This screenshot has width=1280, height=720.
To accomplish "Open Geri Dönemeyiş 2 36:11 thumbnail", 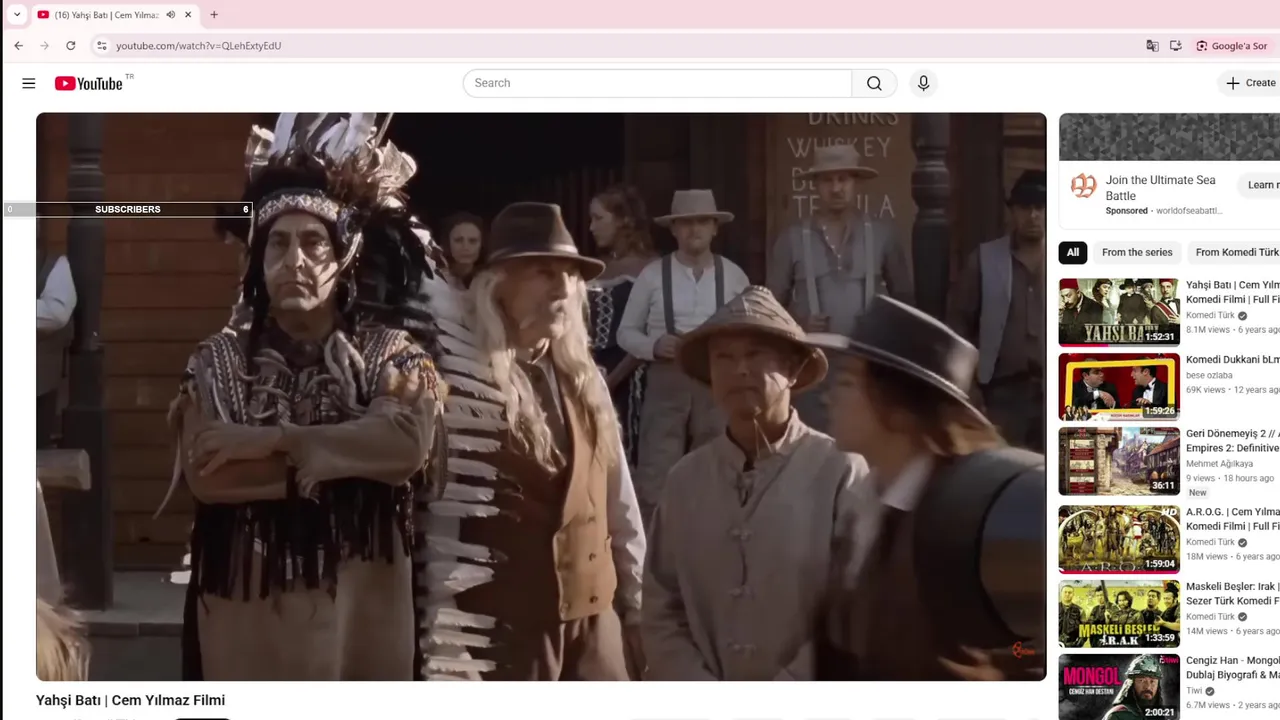I will point(1119,461).
